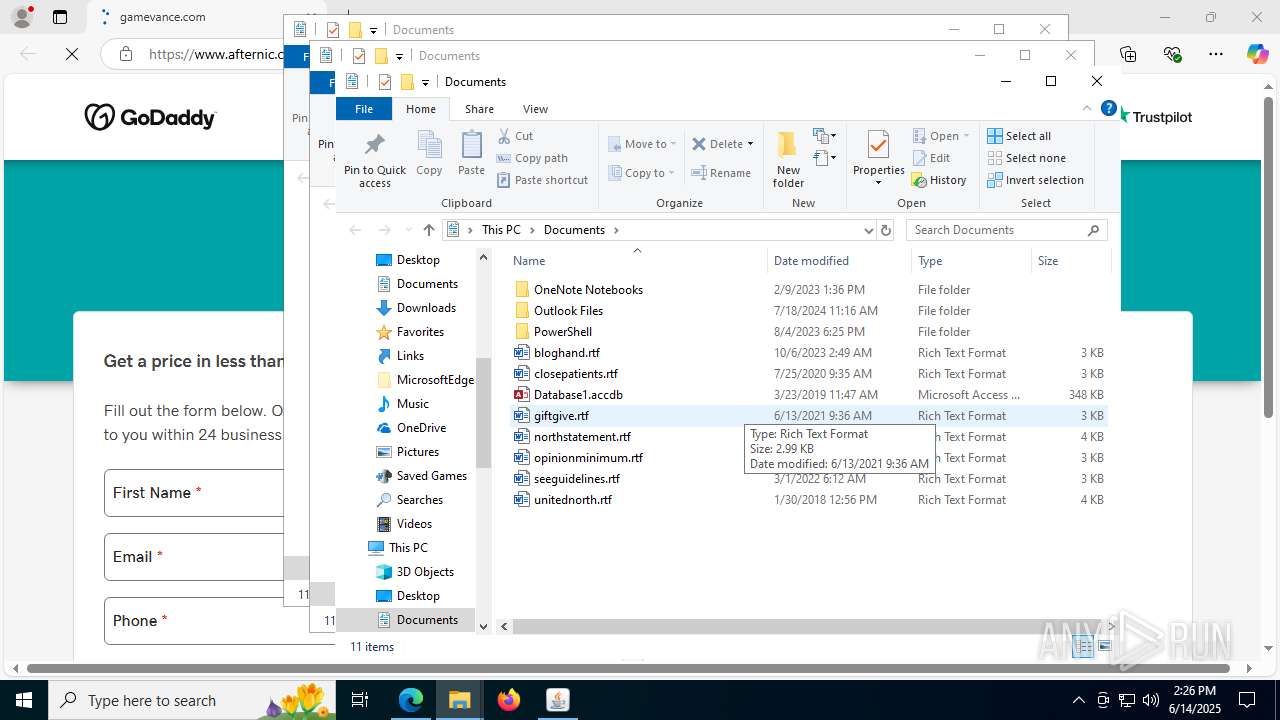Select the seeguidelines.rtf file
The height and width of the screenshot is (720, 1280).
(x=576, y=479)
